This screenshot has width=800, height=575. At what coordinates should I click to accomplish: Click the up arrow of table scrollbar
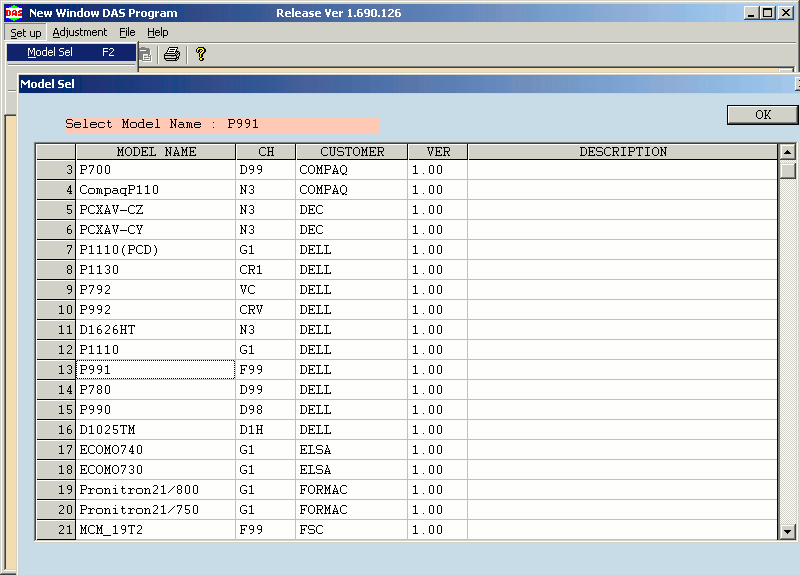pyautogui.click(x=787, y=152)
